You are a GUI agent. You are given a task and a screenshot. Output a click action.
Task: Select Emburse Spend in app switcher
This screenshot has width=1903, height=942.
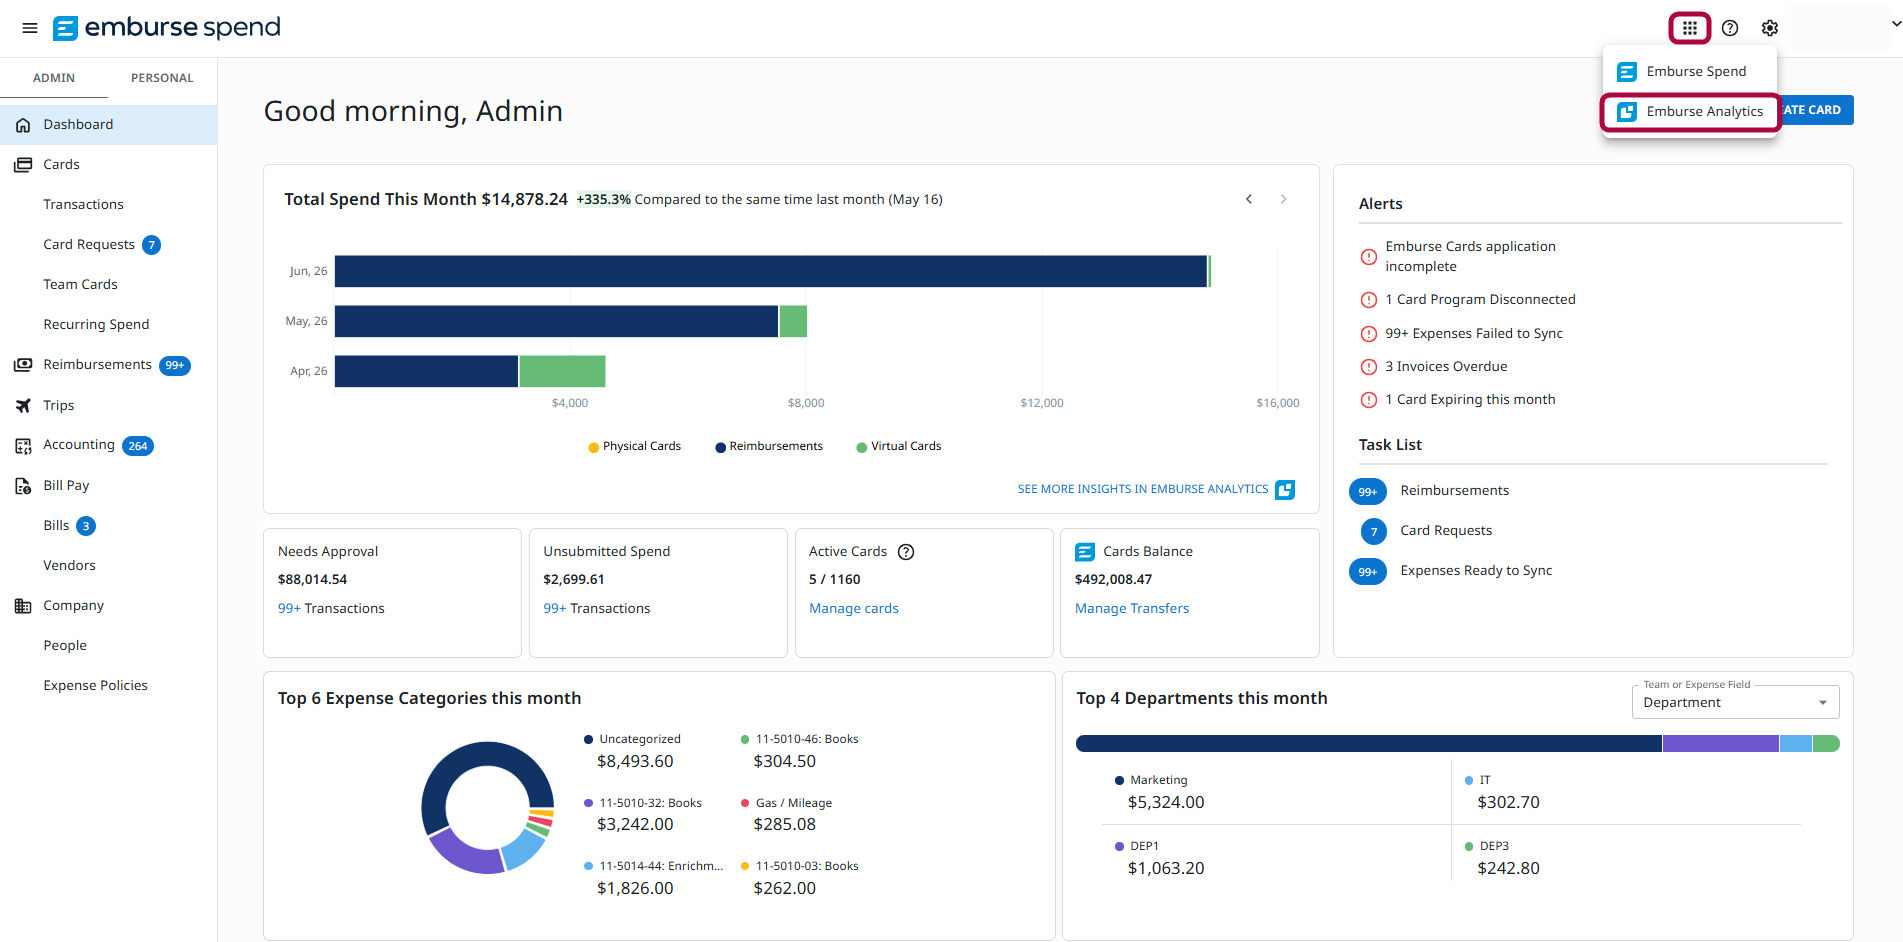click(x=1690, y=71)
